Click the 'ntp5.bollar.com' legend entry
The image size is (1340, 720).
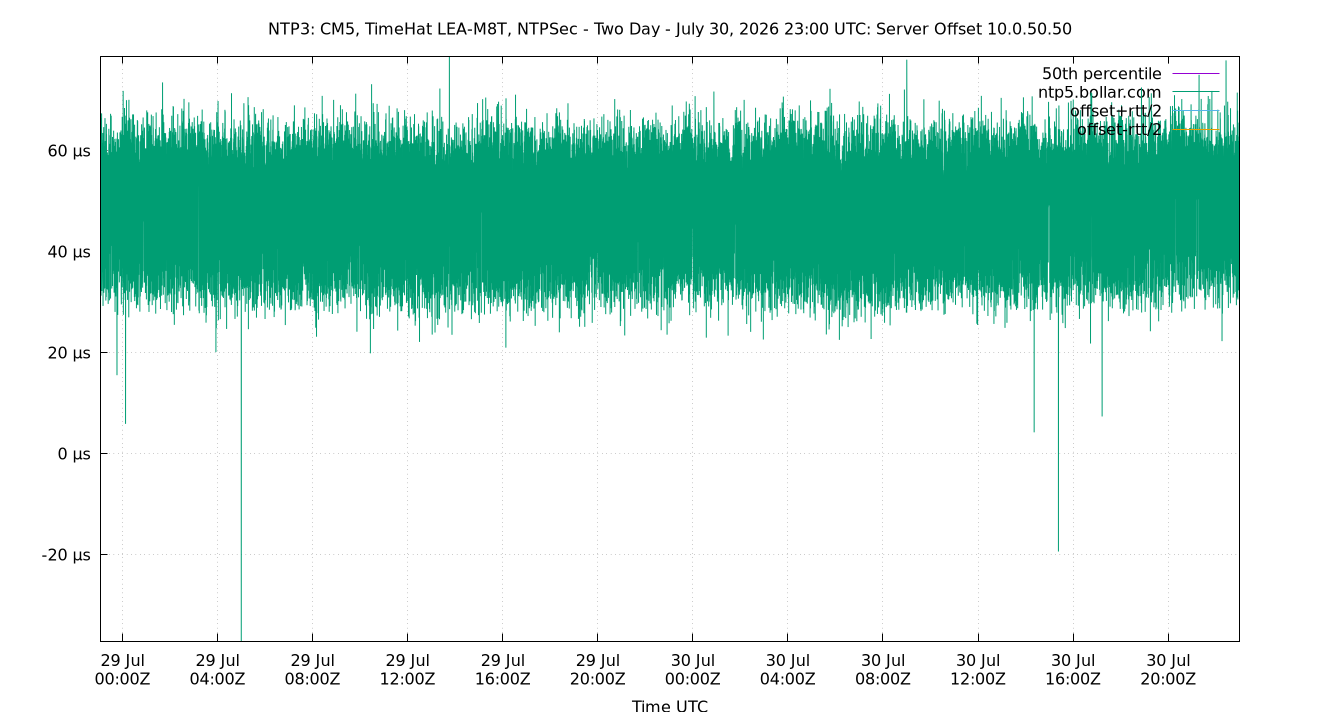click(x=1099, y=92)
